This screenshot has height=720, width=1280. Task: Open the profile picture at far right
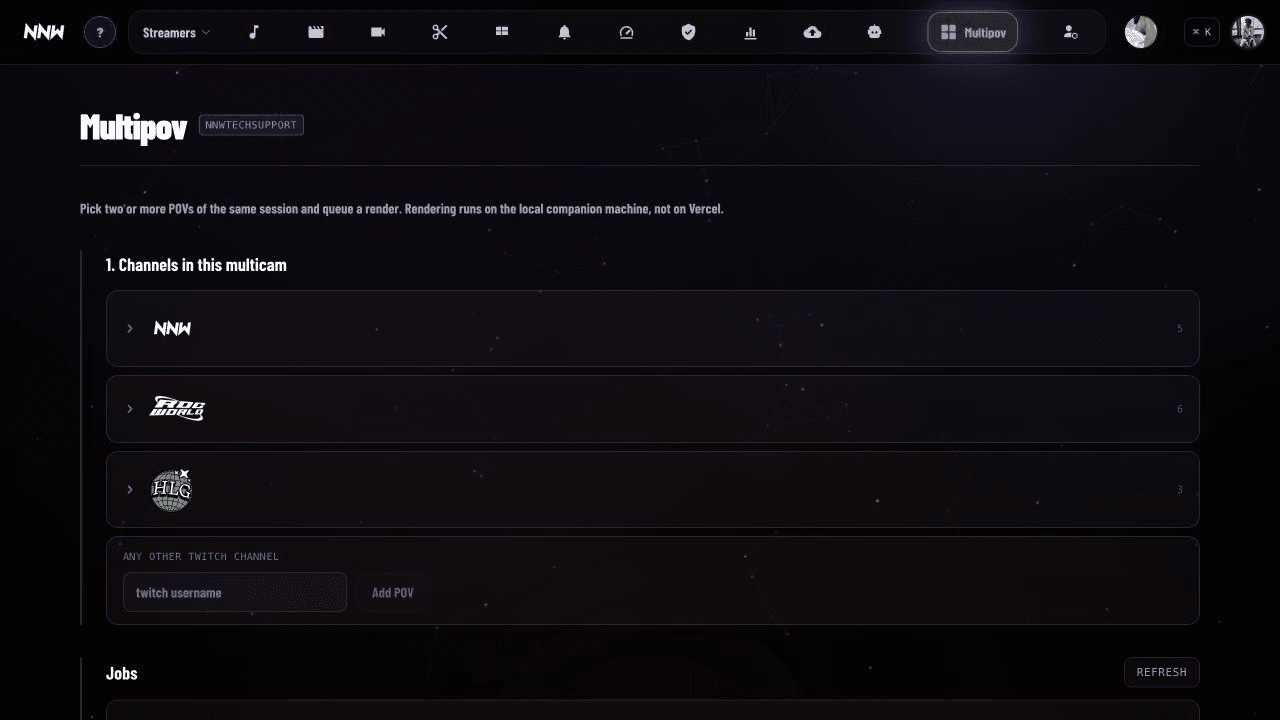[x=1247, y=32]
